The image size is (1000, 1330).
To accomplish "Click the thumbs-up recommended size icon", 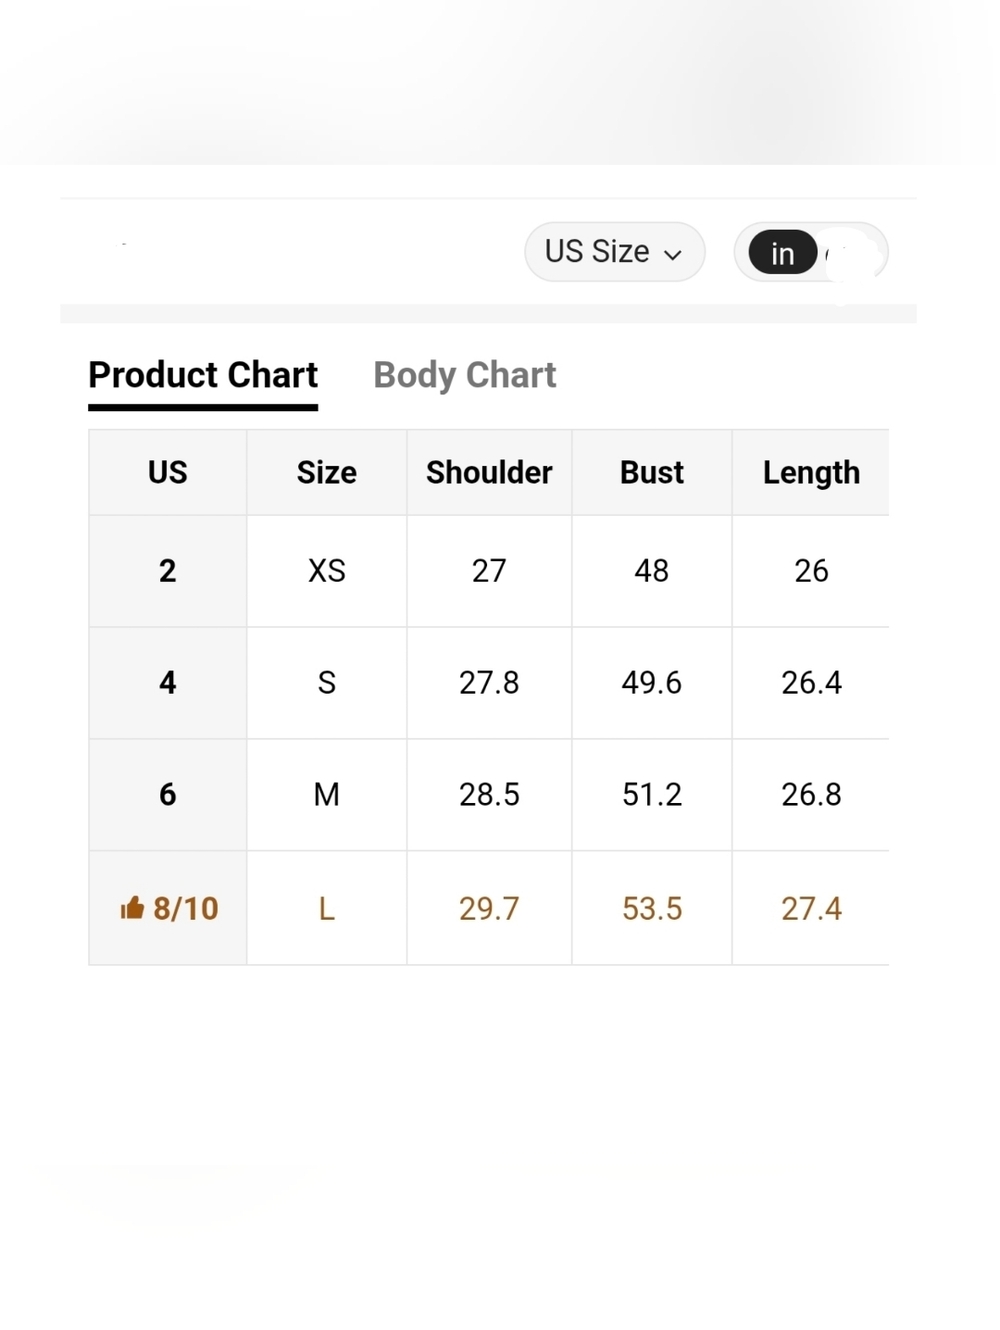I will click(x=132, y=908).
